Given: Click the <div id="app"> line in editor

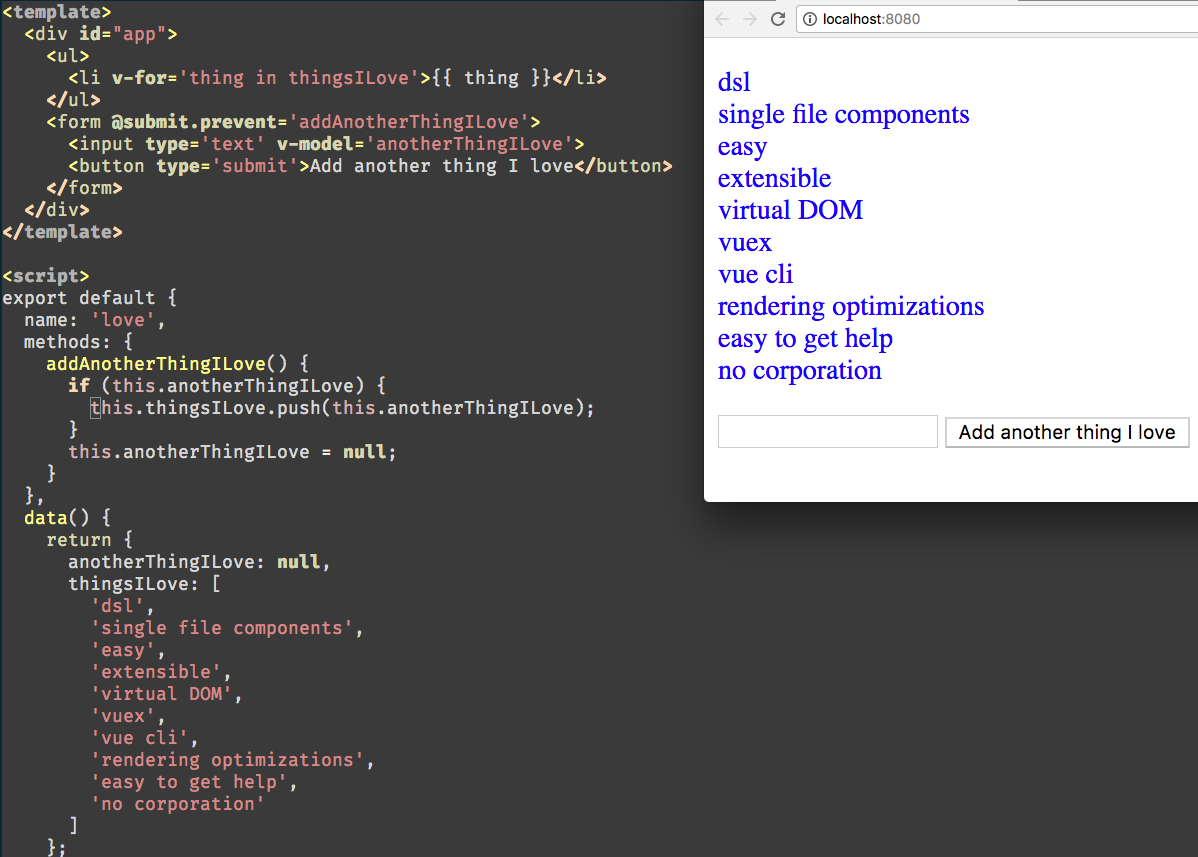Looking at the screenshot, I should pos(101,34).
